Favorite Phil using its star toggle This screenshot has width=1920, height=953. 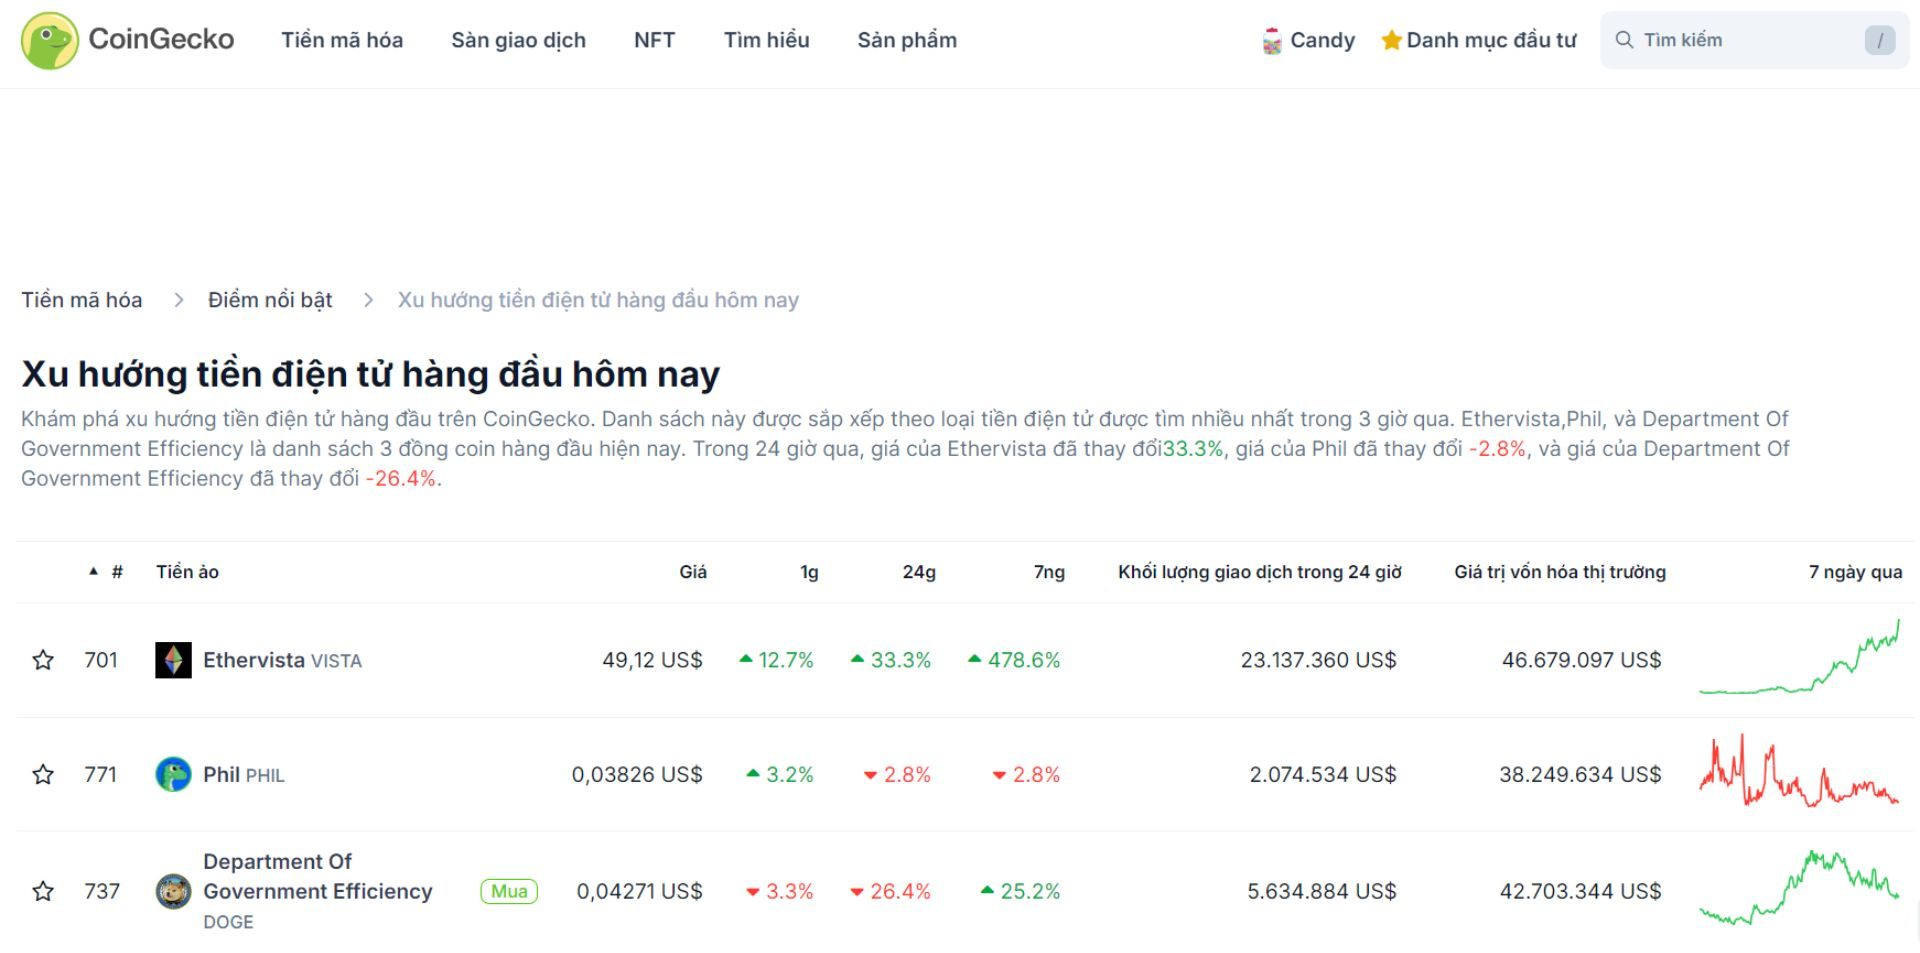click(44, 774)
